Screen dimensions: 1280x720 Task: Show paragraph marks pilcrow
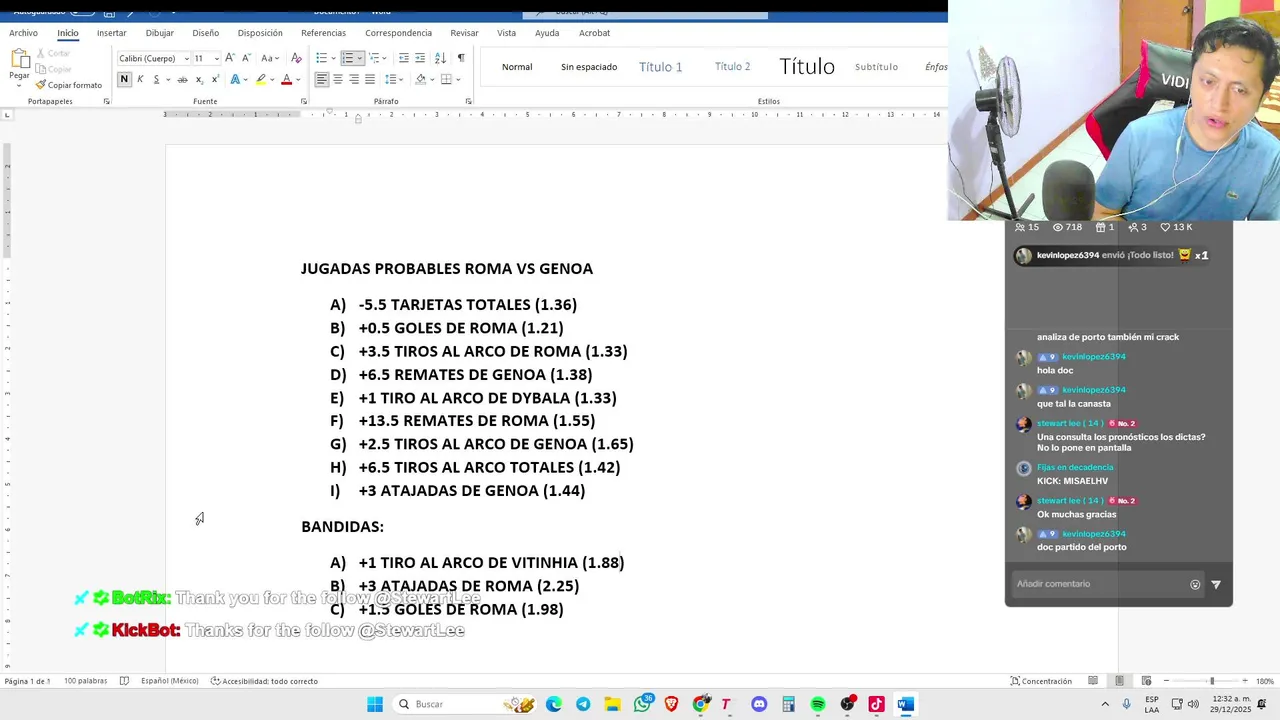click(461, 58)
